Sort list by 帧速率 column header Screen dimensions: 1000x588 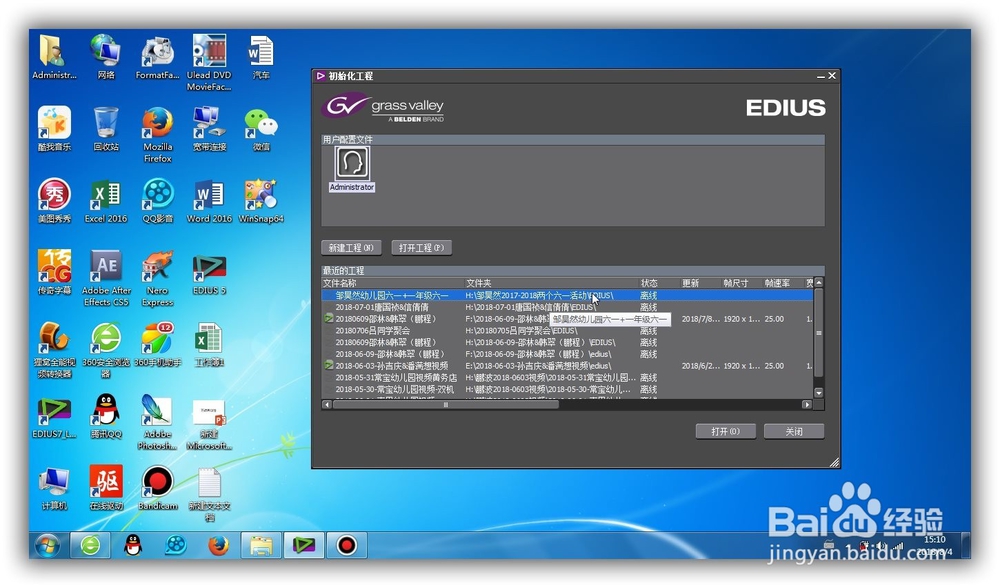pos(783,283)
